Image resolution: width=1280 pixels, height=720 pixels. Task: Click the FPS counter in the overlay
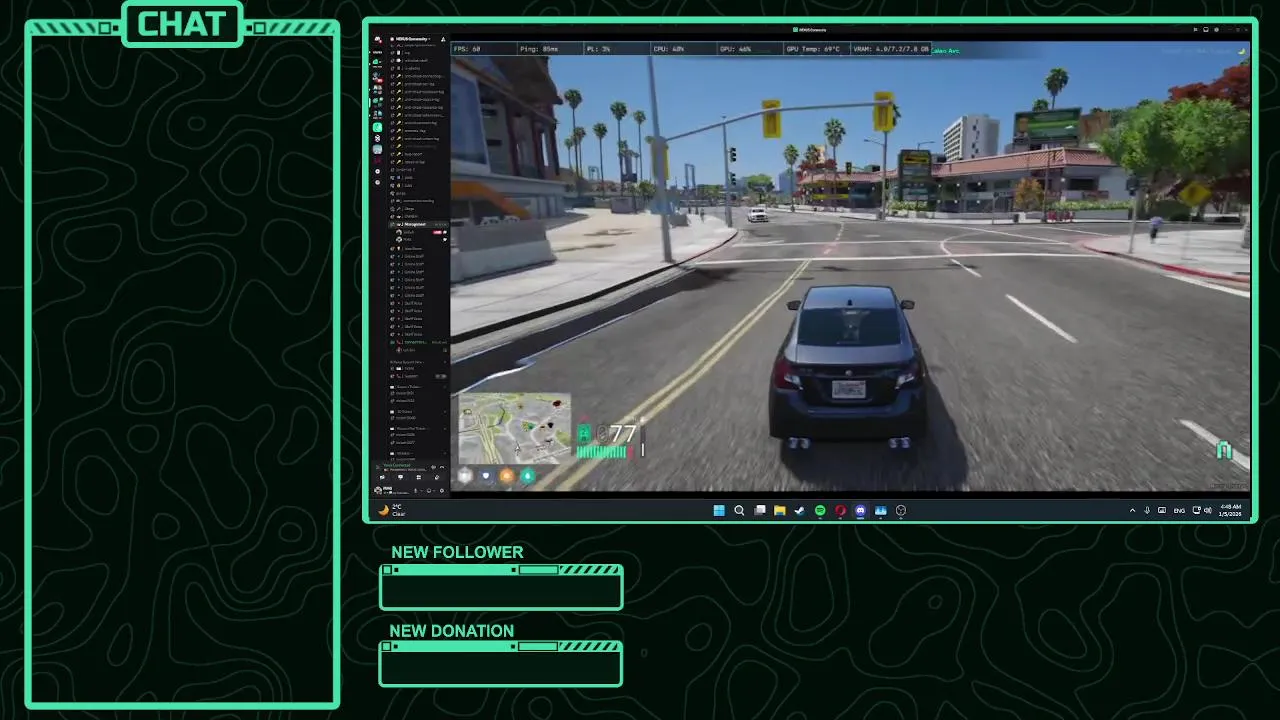click(467, 49)
